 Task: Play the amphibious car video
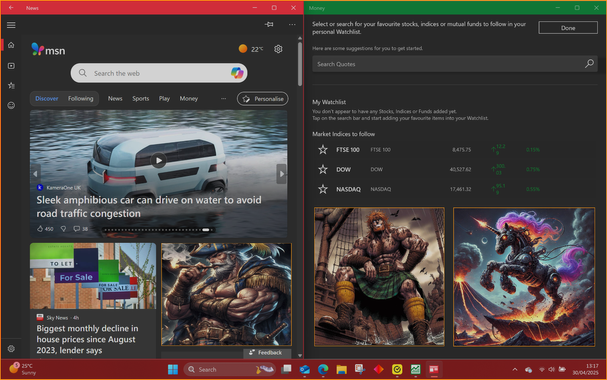point(158,160)
